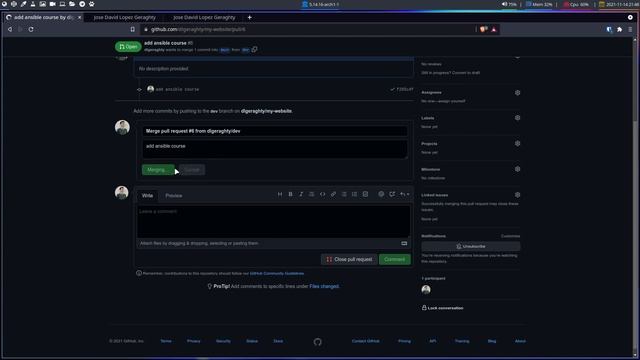
Task: Insert a heading in the comment toolbar
Action: pos(280,194)
